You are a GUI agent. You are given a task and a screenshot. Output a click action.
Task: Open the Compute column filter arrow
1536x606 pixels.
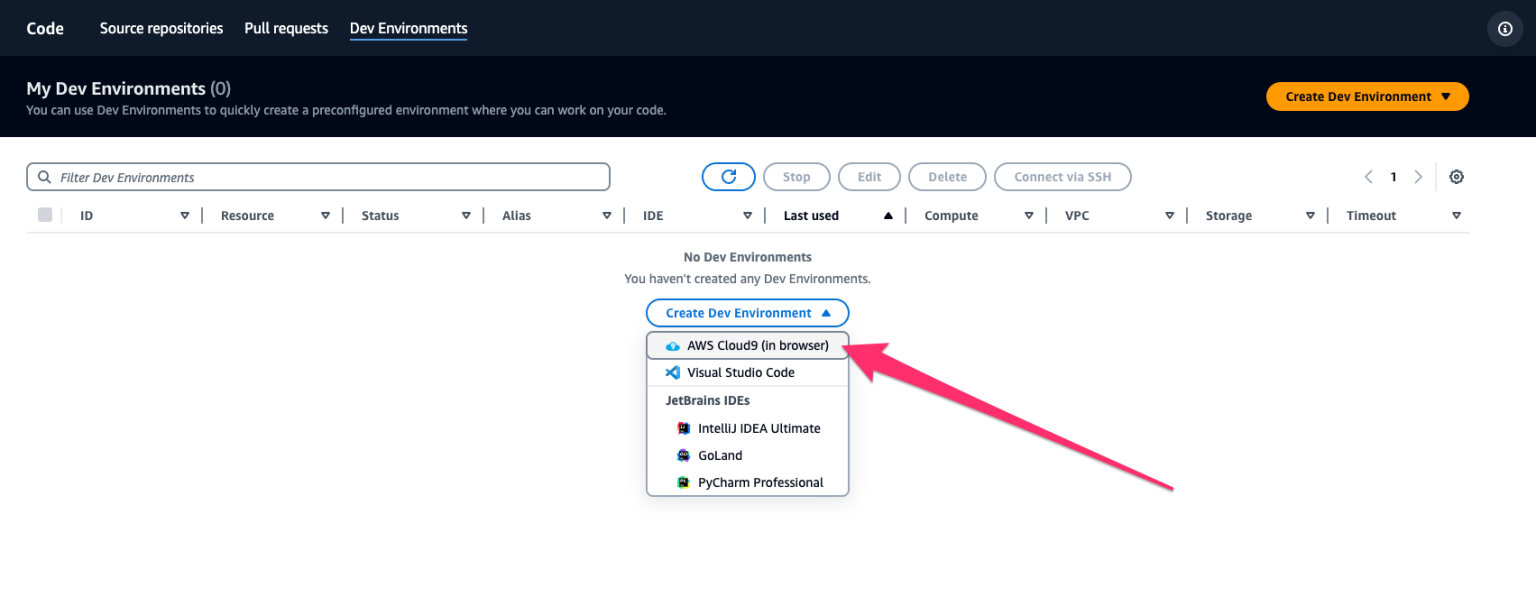[x=1029, y=216]
